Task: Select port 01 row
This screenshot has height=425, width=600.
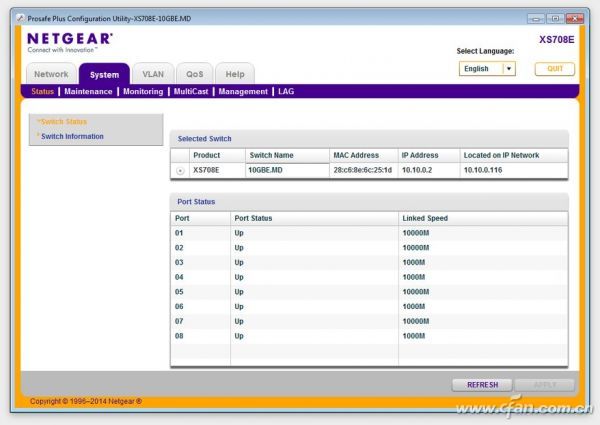Action: pyautogui.click(x=369, y=233)
